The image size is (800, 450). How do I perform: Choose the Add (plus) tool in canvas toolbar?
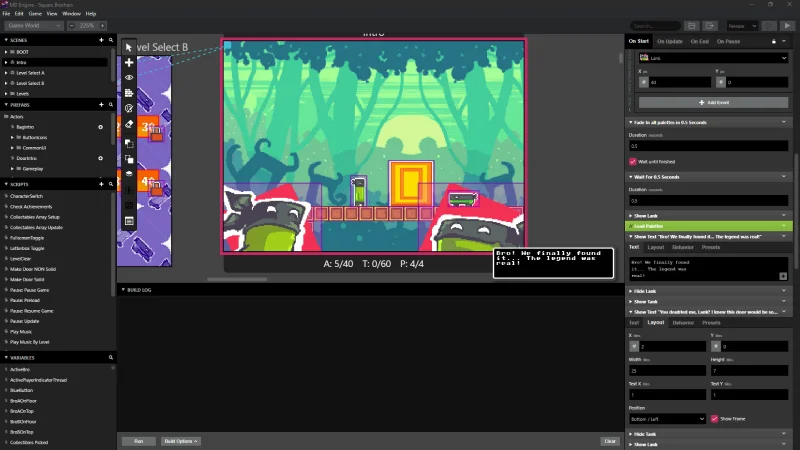click(129, 62)
